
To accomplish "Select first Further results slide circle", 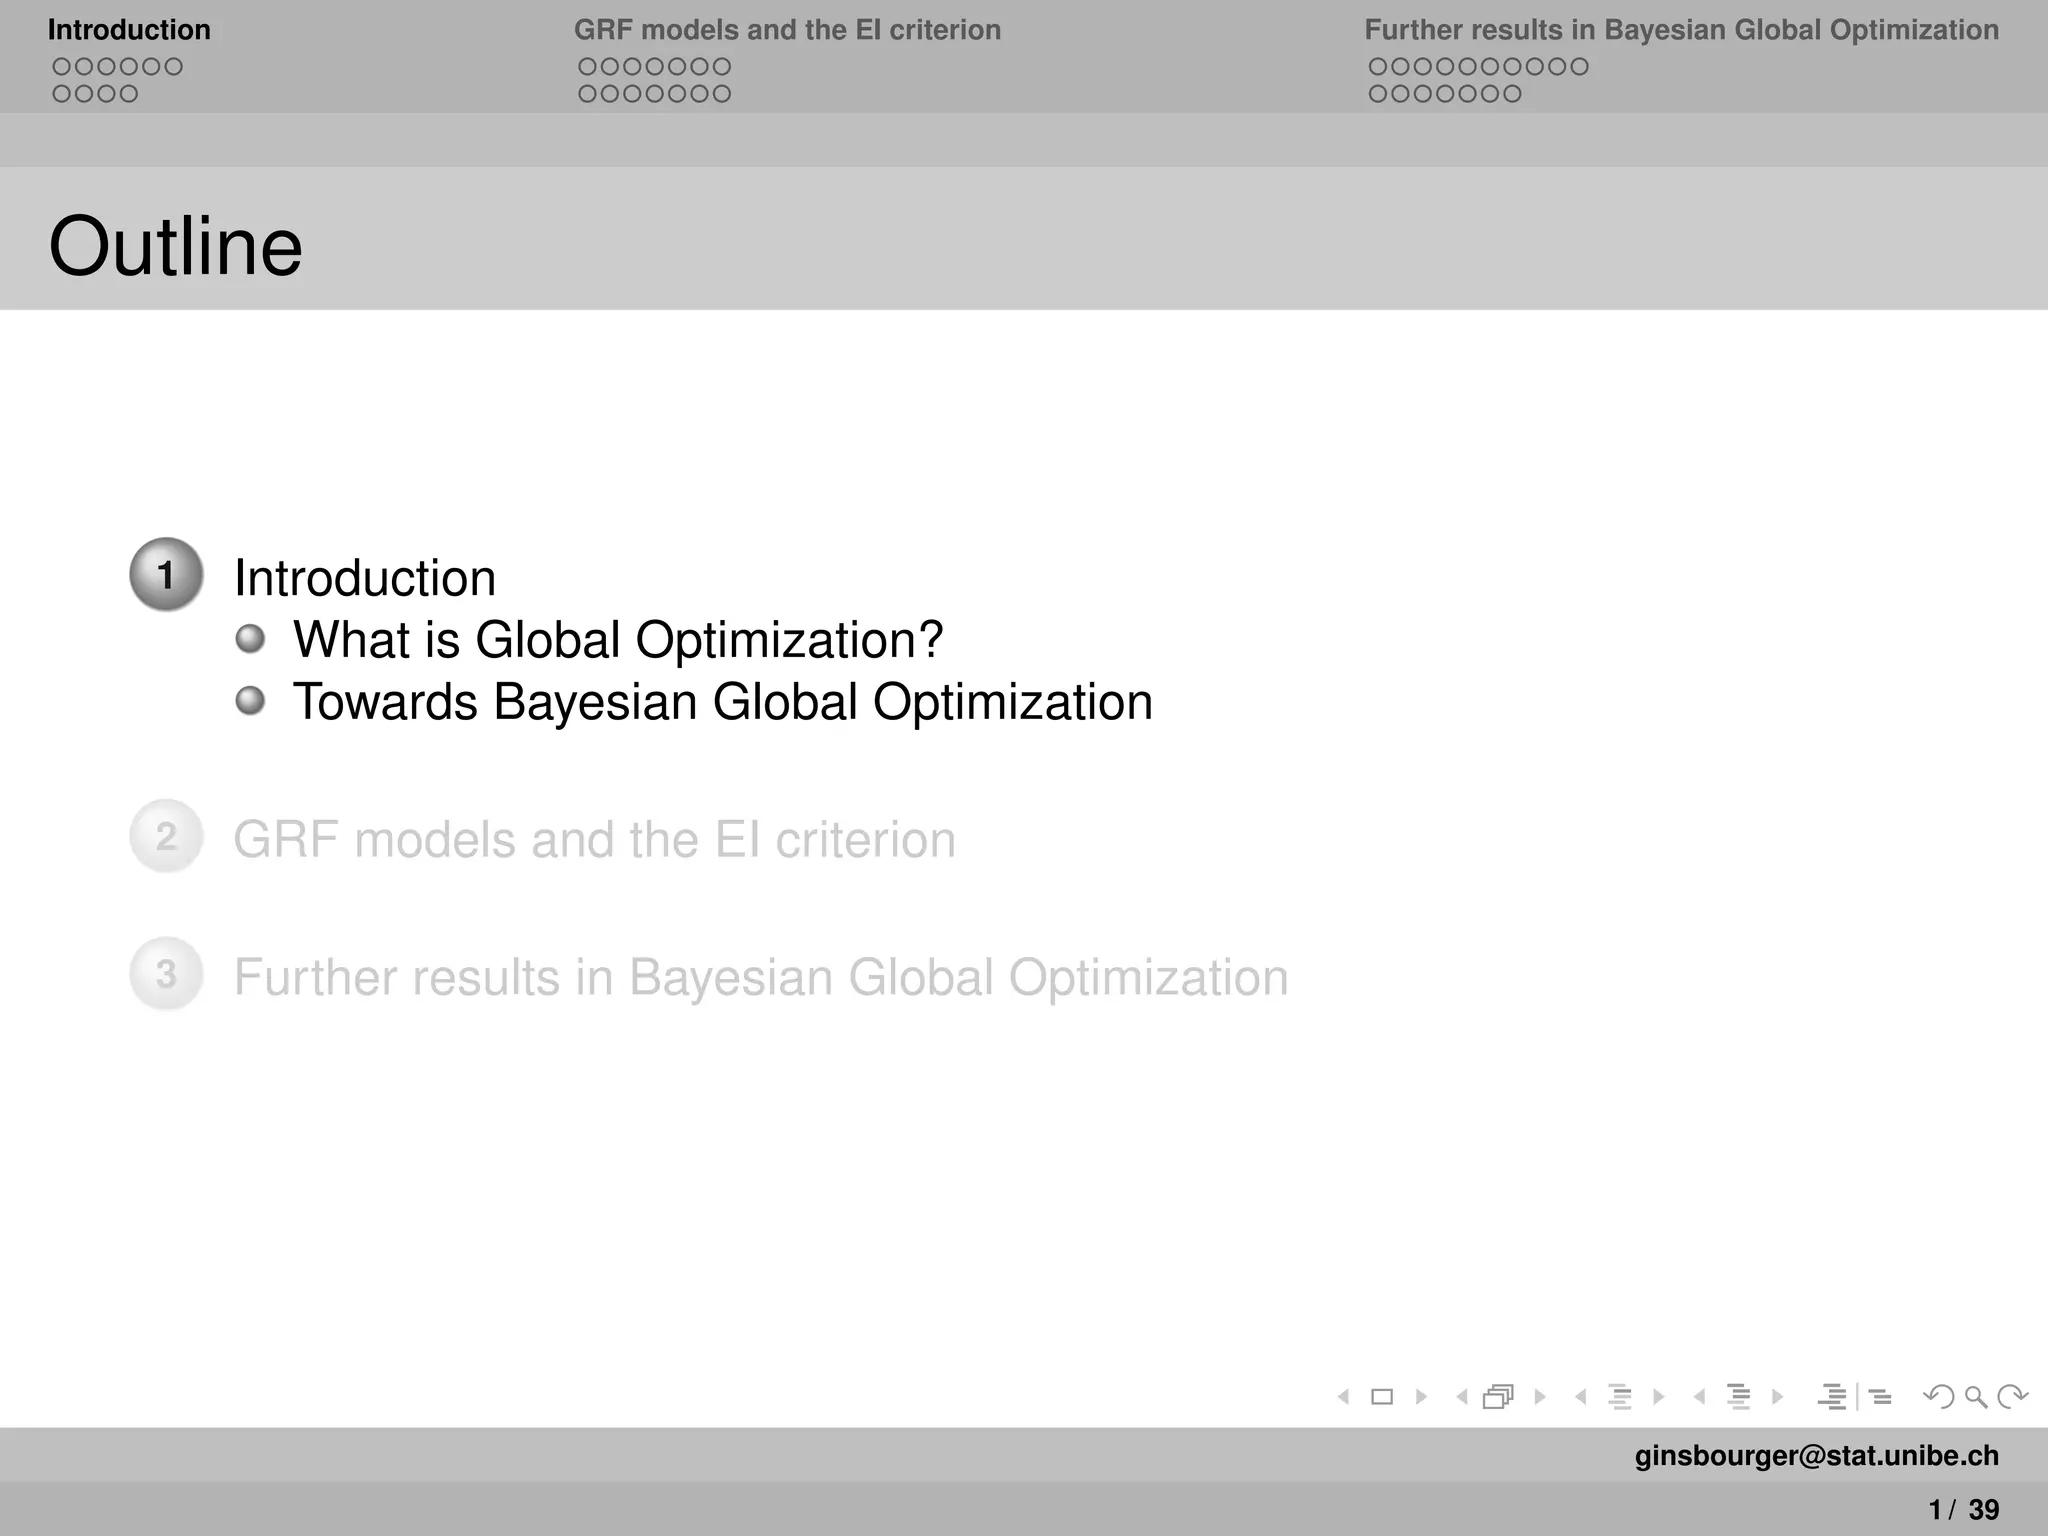I will point(1378,67).
